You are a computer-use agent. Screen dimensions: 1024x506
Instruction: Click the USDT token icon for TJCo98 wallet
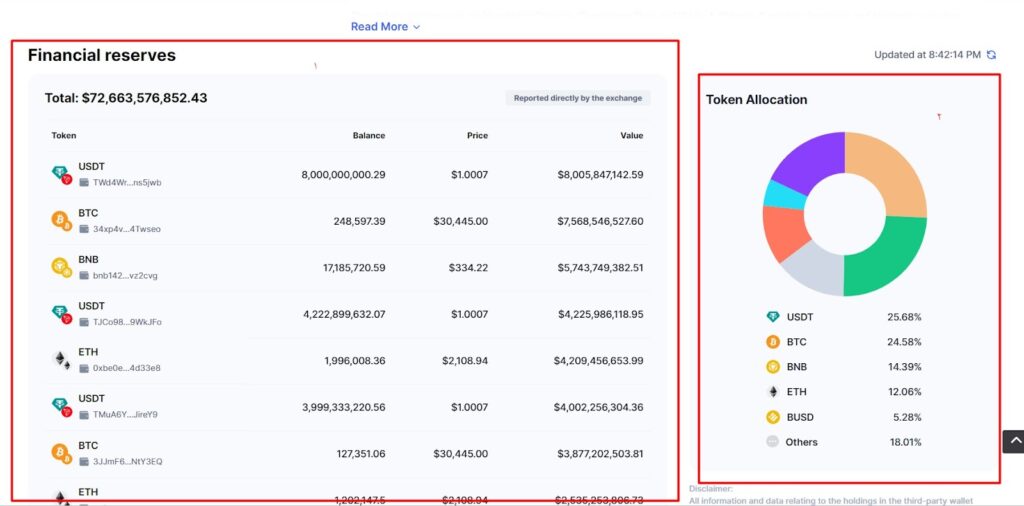[x=61, y=313]
